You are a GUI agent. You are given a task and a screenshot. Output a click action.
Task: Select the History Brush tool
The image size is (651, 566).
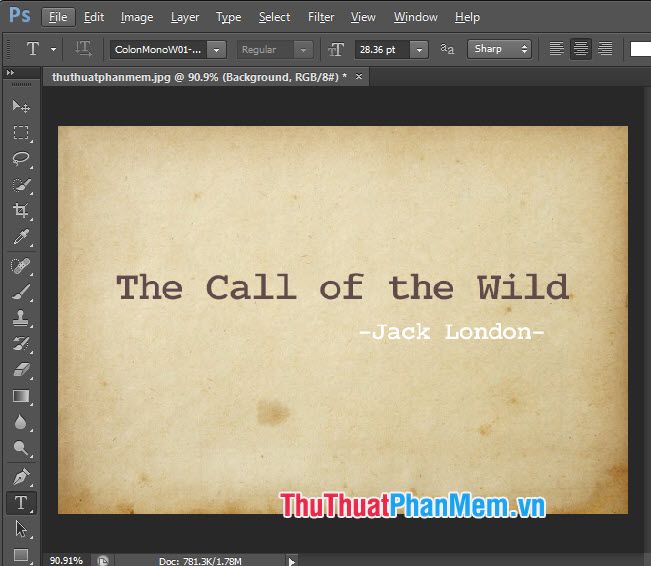coord(21,344)
